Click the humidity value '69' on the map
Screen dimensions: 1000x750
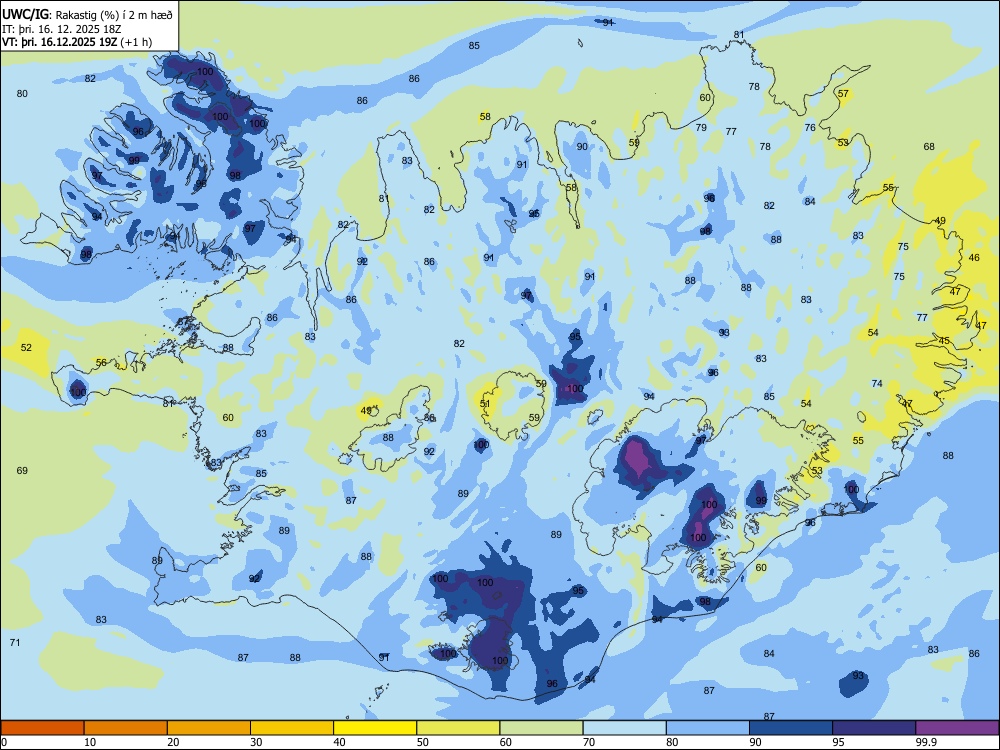(22, 471)
